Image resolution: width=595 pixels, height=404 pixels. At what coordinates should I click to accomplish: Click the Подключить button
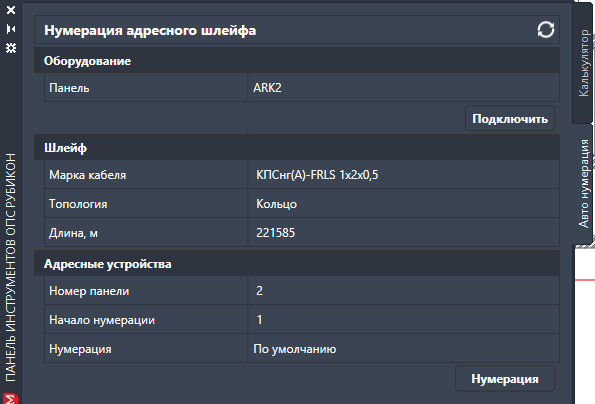coord(510,119)
